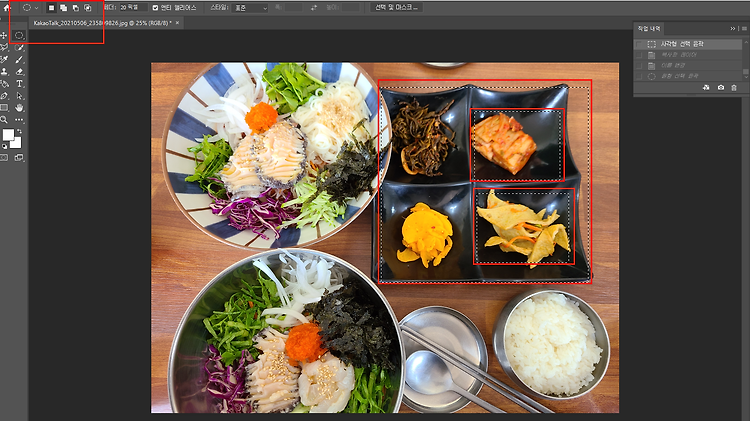Select history state 사각형 선택 윤곽
Image resolution: width=750 pixels, height=421 pixels.
(688, 44)
